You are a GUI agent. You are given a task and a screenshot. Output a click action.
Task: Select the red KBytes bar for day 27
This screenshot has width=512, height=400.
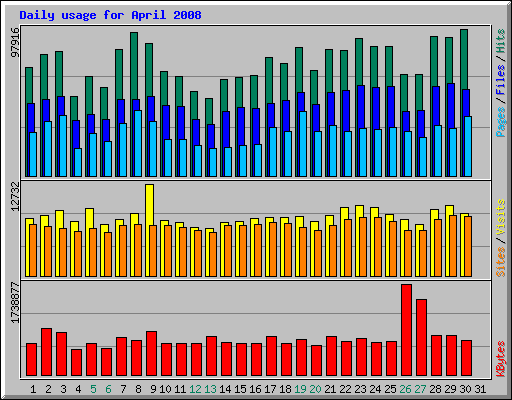pyautogui.click(x=422, y=338)
